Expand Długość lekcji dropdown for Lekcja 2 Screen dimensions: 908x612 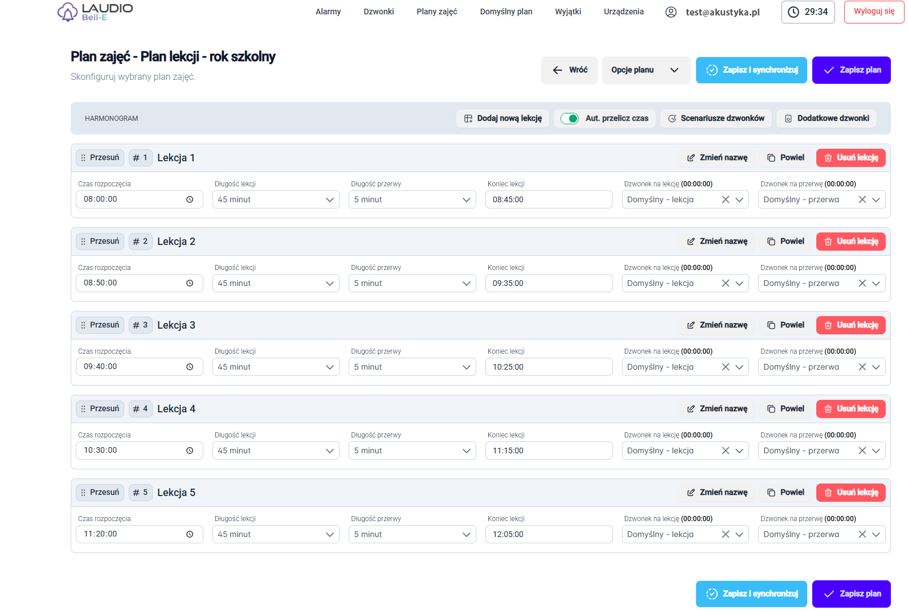tap(330, 283)
